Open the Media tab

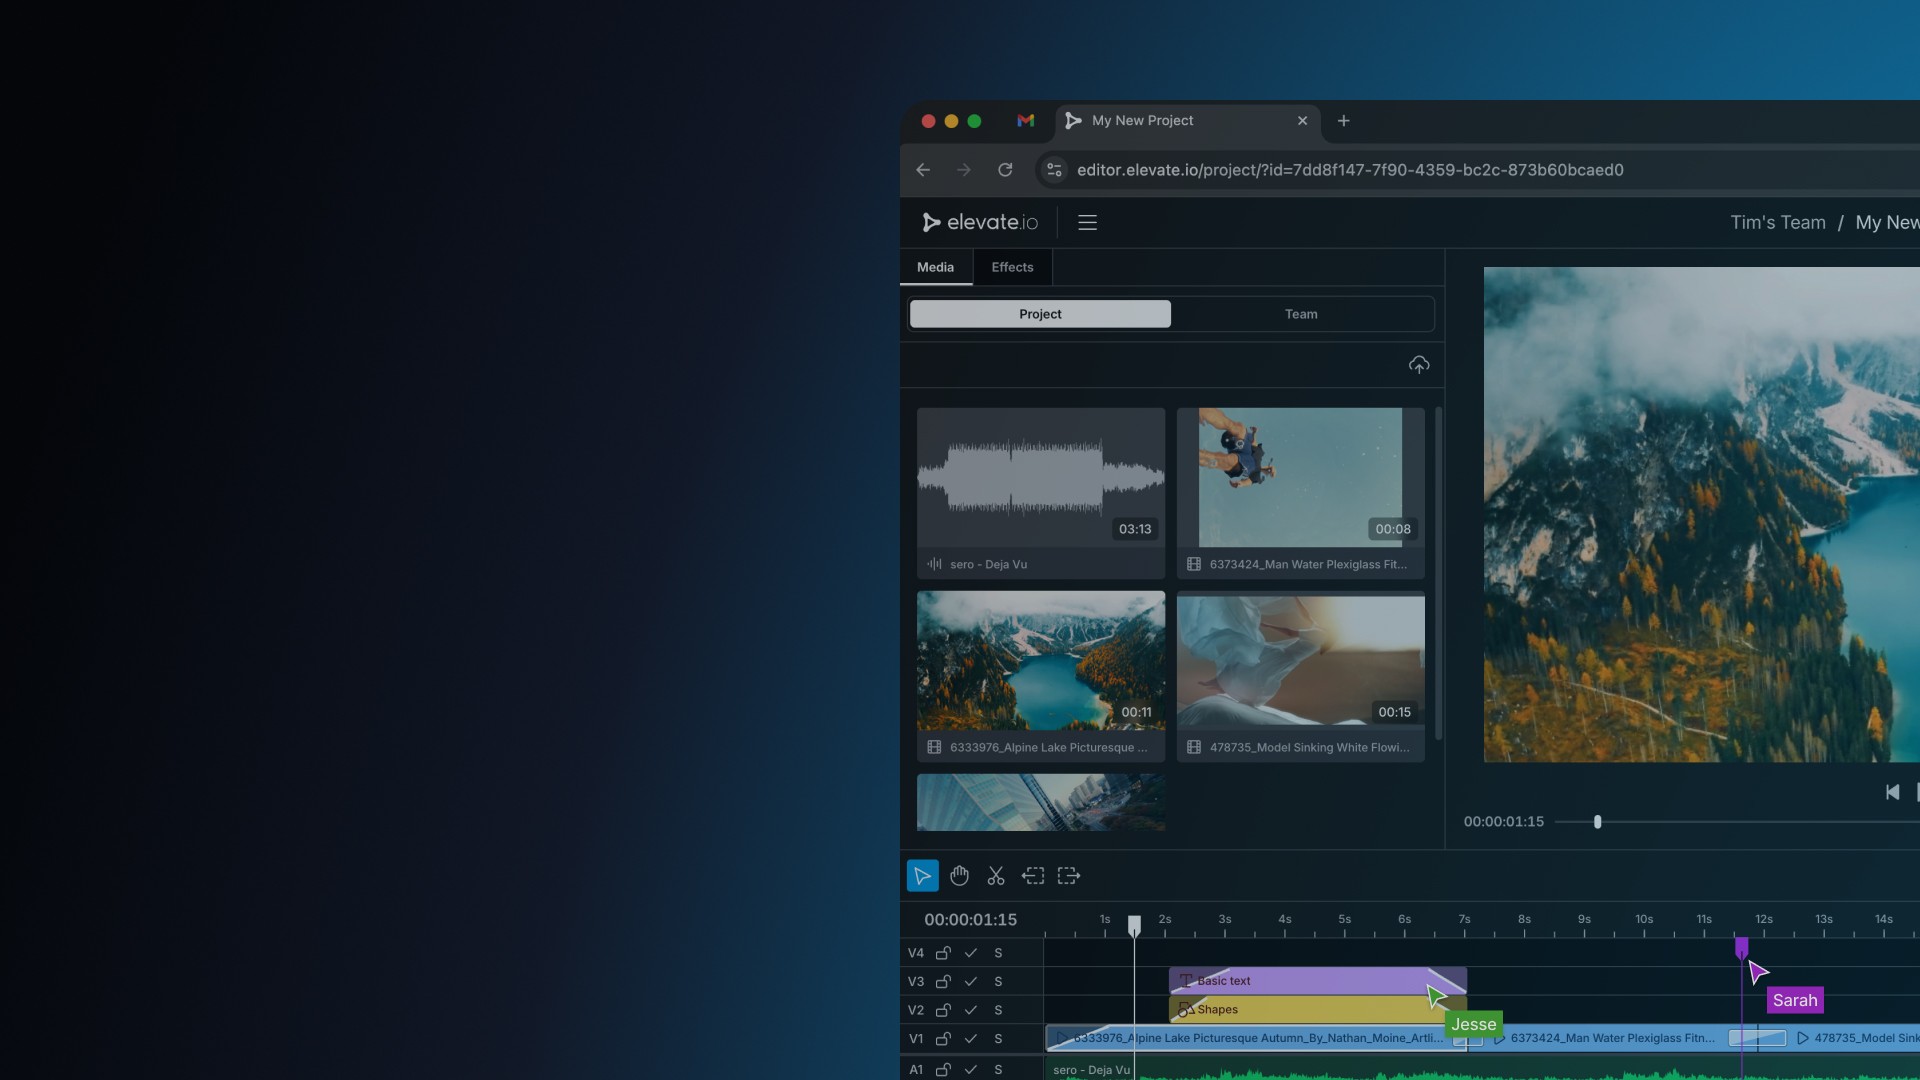point(935,267)
